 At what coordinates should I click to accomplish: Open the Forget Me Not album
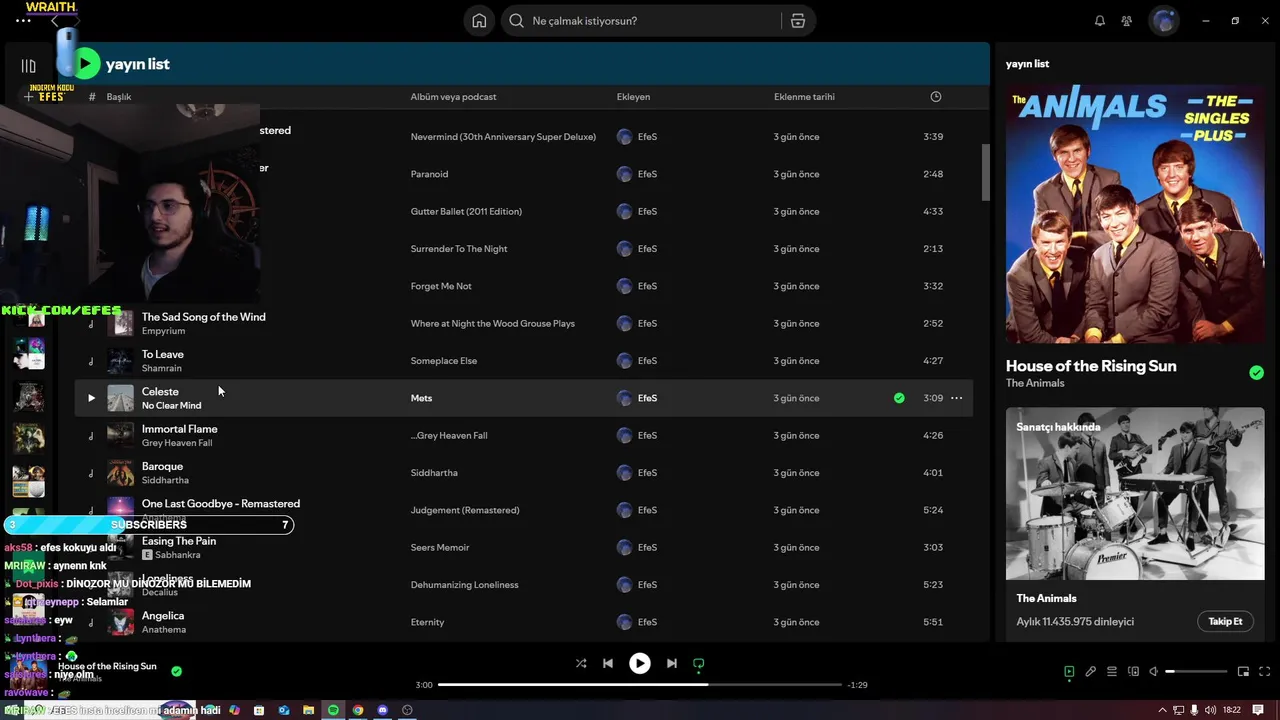pos(441,286)
